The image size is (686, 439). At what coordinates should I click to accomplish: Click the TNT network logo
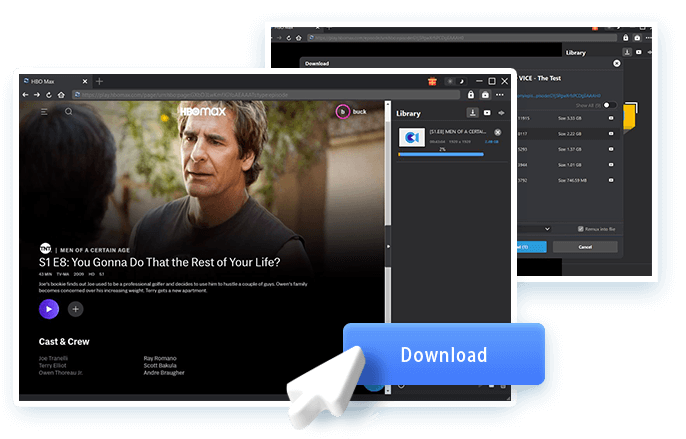point(46,248)
